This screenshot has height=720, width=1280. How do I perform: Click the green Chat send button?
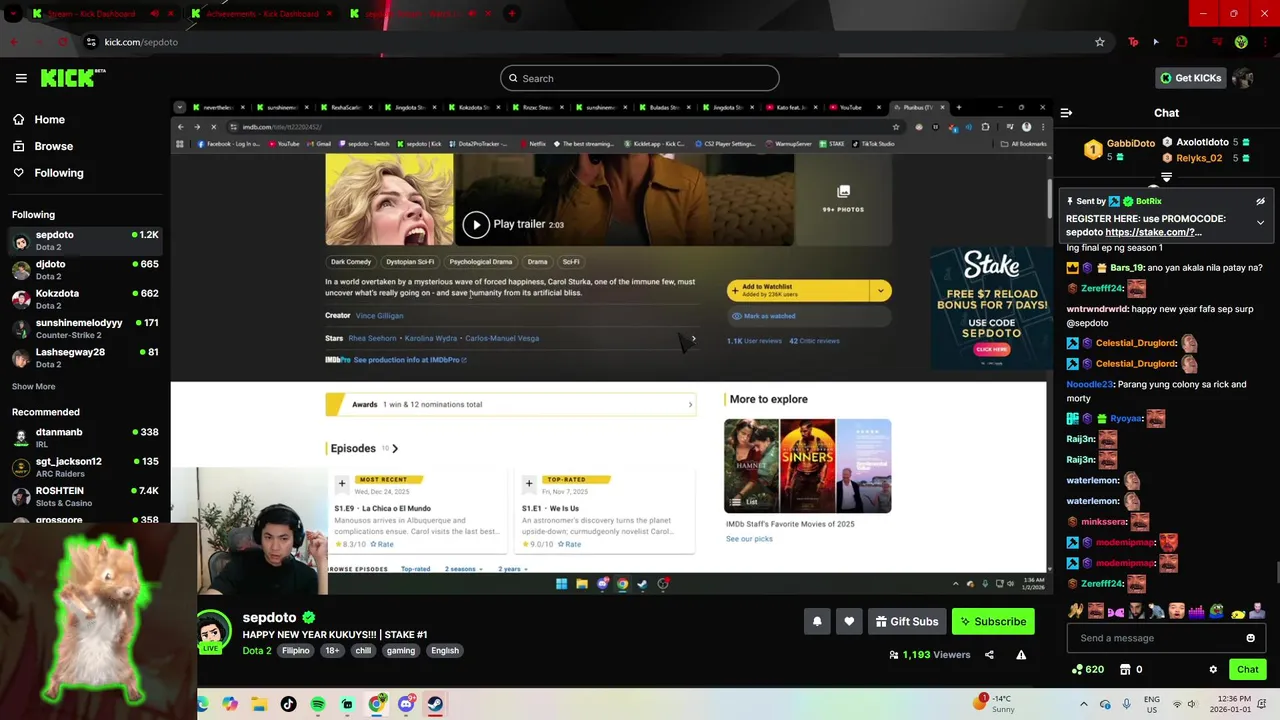(x=1247, y=669)
